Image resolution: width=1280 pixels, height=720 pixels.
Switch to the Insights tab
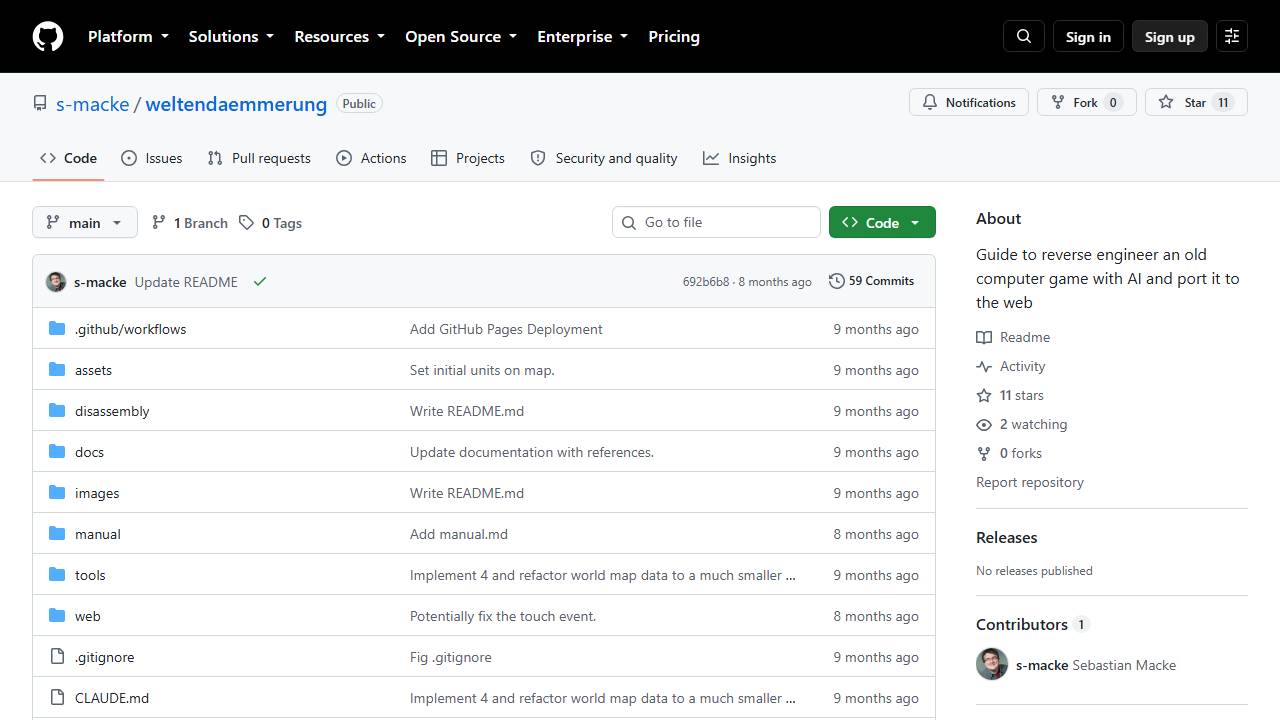click(x=739, y=158)
